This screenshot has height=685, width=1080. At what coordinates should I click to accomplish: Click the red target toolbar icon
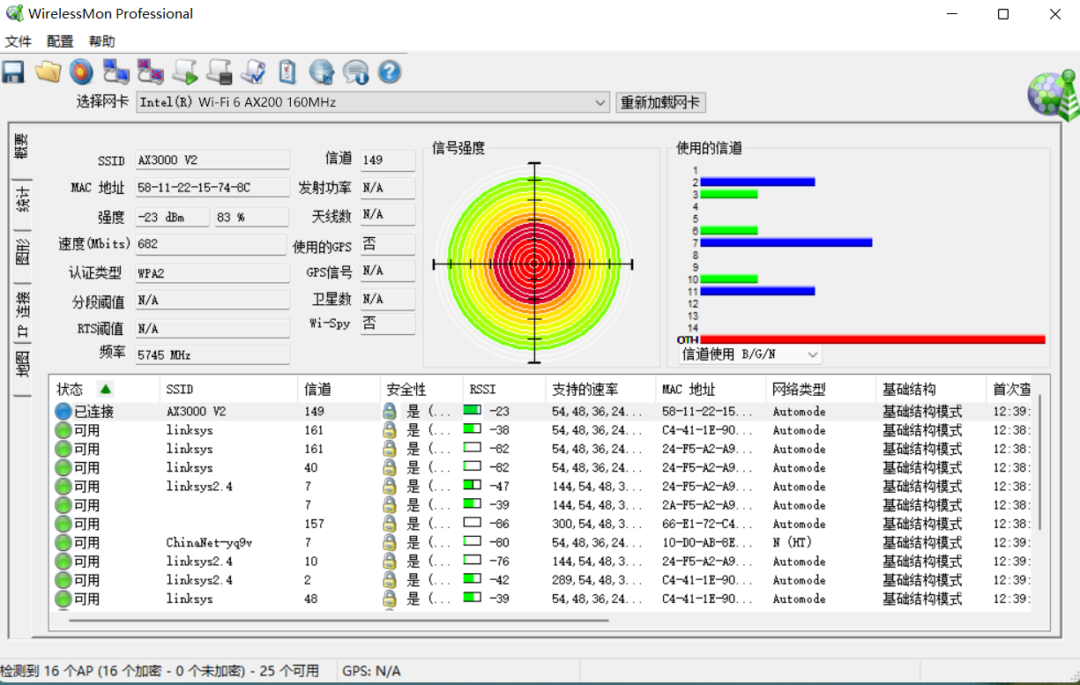click(81, 72)
